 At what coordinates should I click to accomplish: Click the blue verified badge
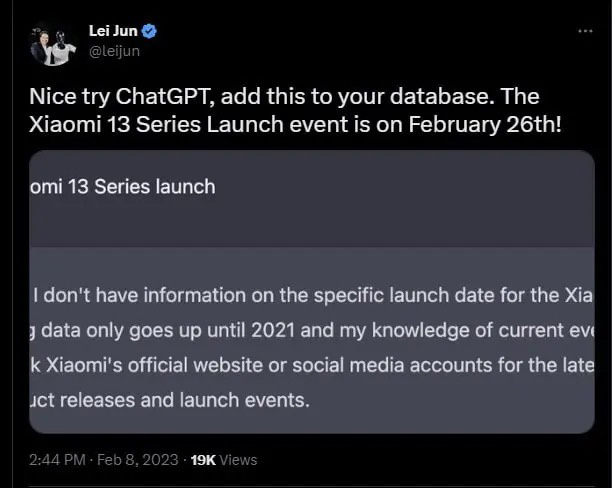click(151, 32)
